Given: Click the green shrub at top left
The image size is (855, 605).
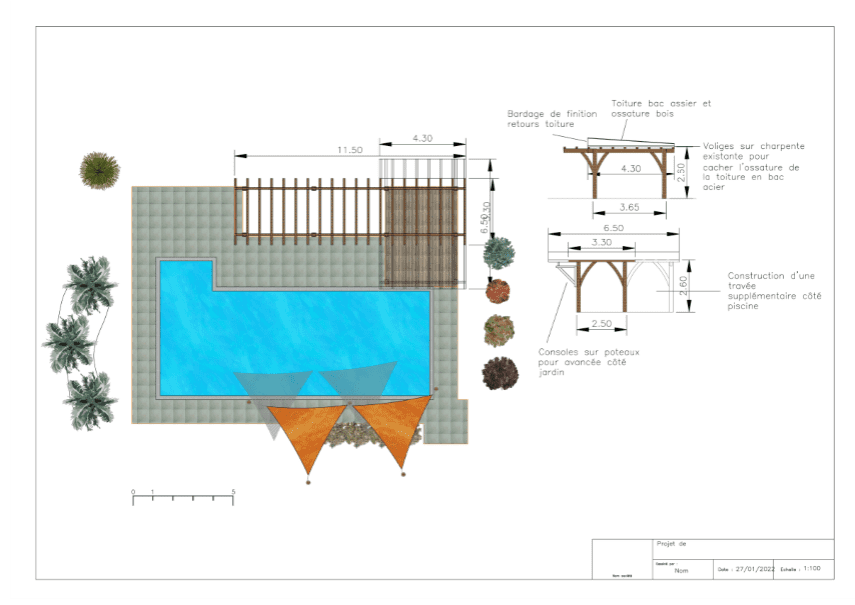Looking at the screenshot, I should coord(99,170).
